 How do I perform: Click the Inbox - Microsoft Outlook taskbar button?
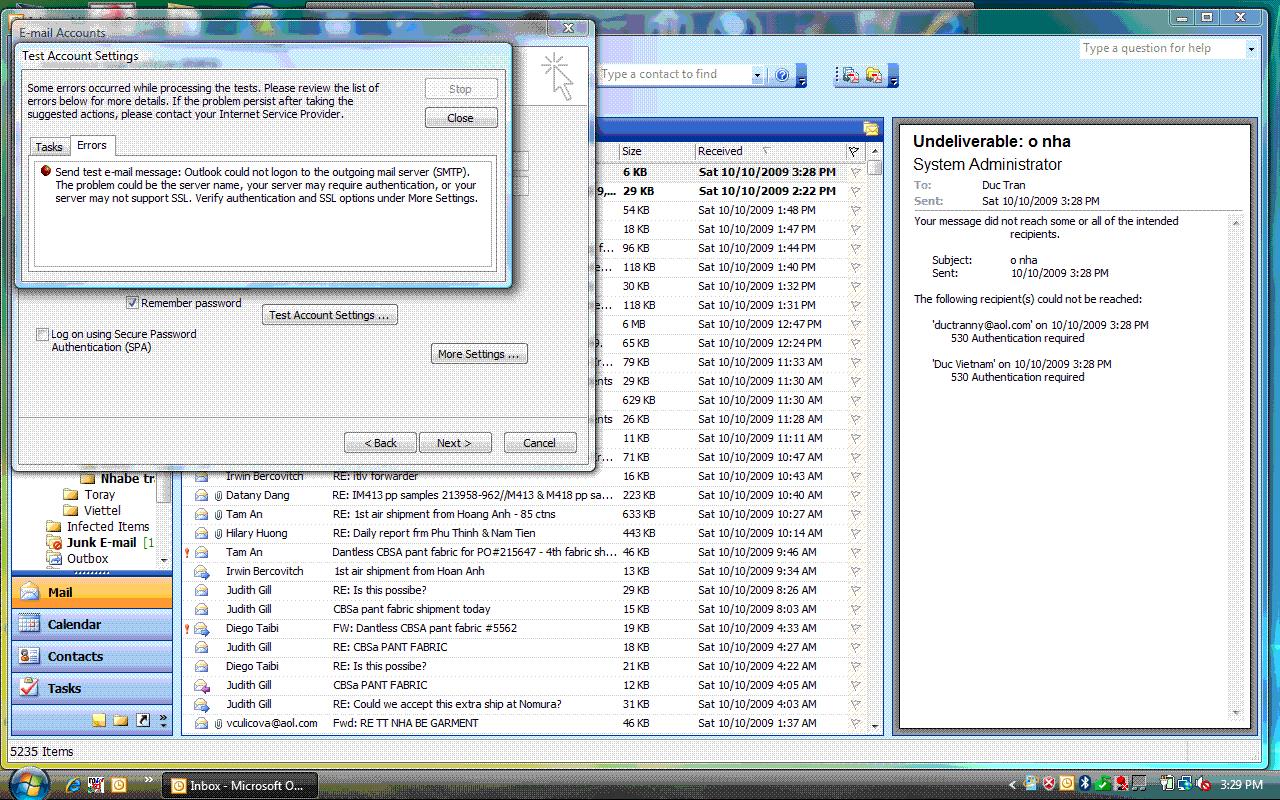point(238,785)
